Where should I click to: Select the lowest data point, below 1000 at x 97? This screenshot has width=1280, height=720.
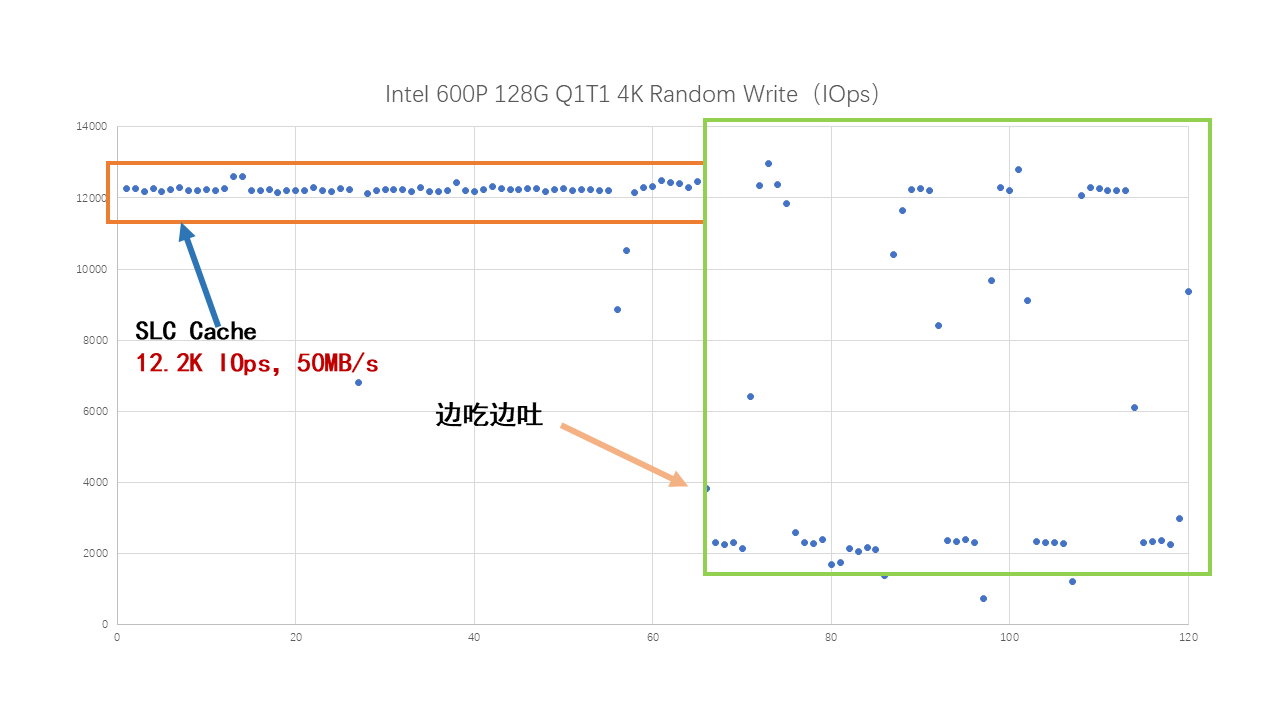point(983,598)
